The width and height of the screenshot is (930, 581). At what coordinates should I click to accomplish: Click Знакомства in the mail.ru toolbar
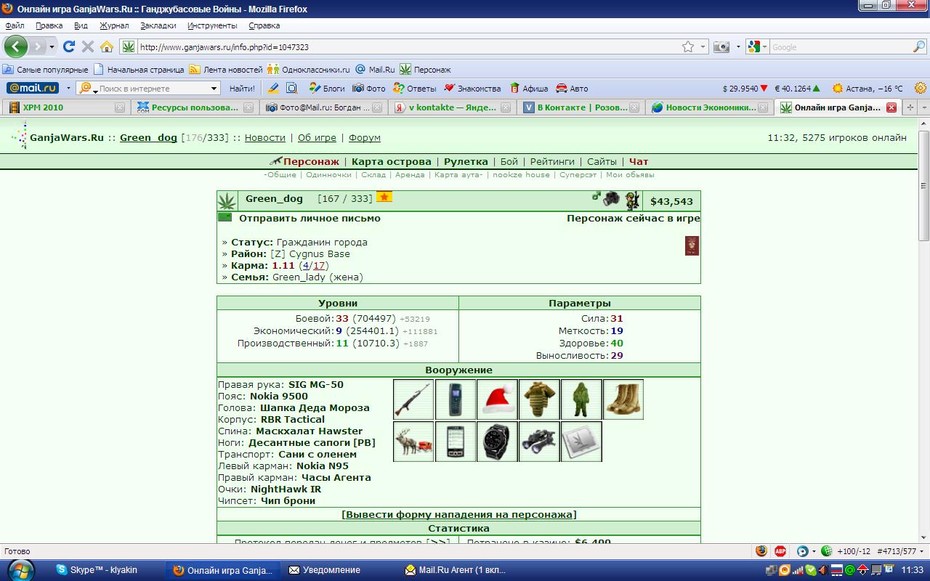(x=473, y=88)
